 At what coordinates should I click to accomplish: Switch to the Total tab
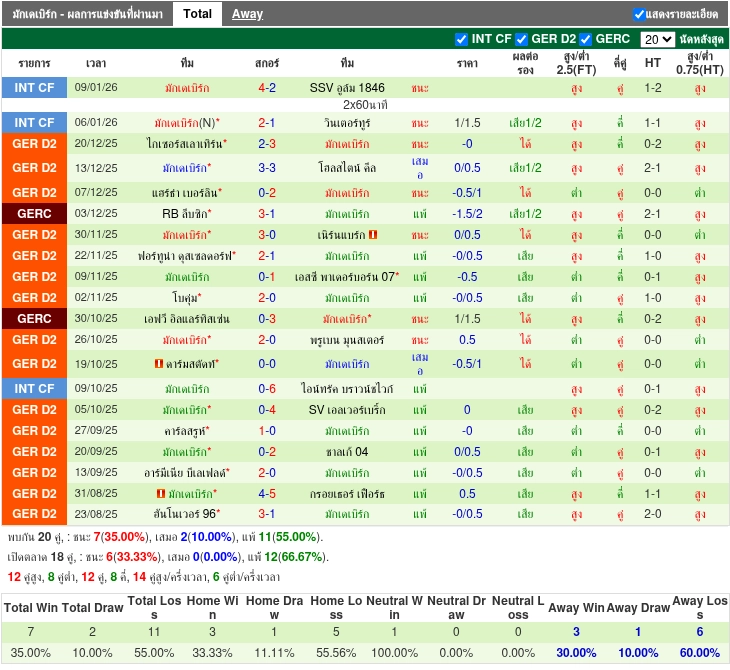tap(197, 14)
